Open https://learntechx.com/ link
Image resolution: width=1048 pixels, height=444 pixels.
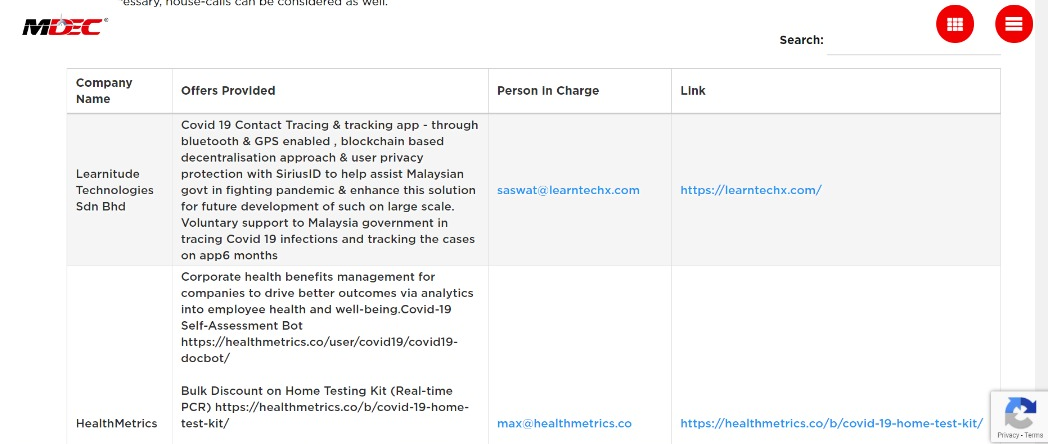pos(751,190)
